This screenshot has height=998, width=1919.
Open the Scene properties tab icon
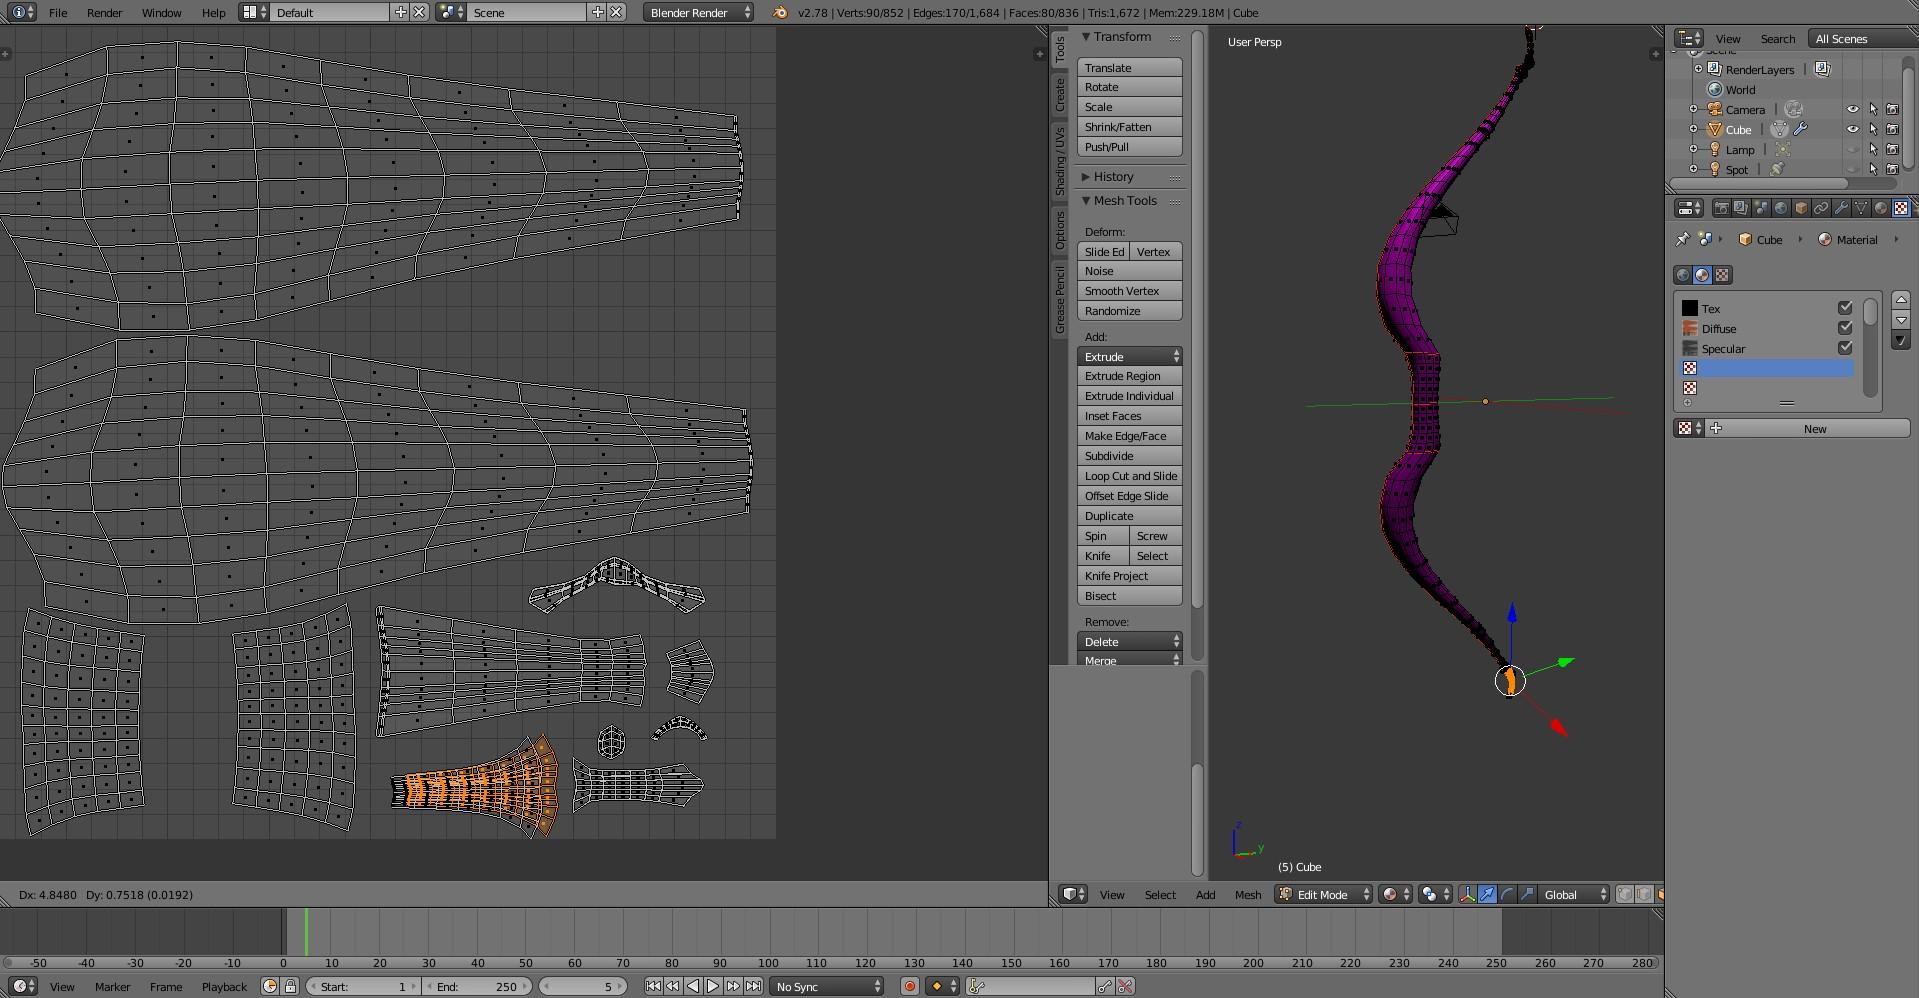[x=1761, y=208]
